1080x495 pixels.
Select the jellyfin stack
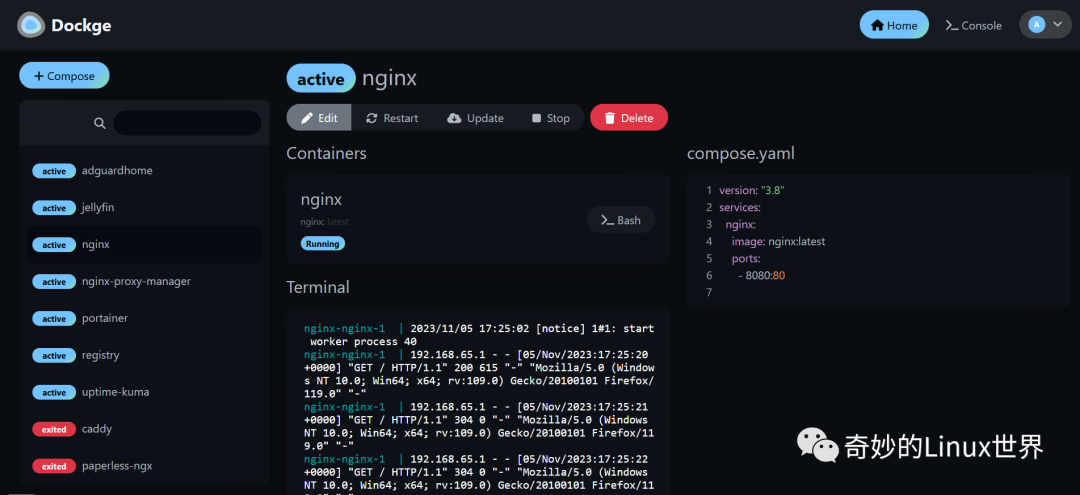(x=144, y=208)
